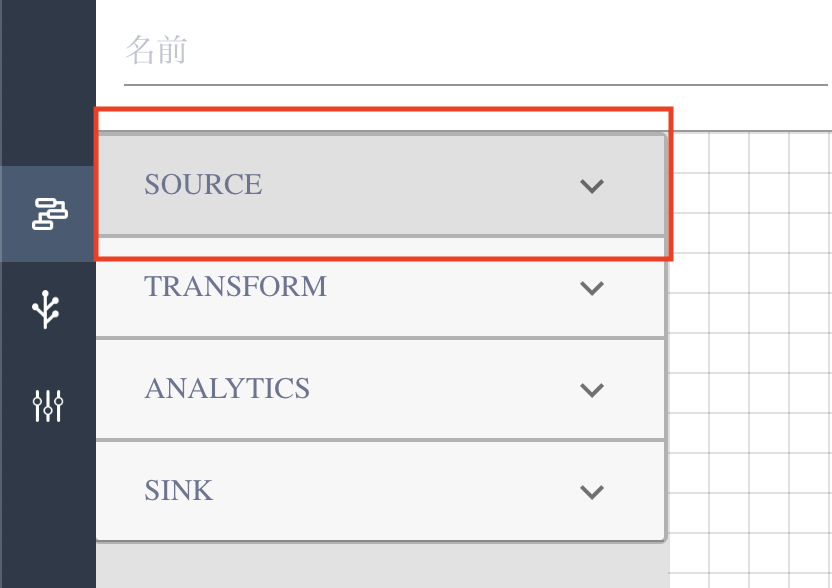Toggle the SOURCE accordion header row
The width and height of the screenshot is (832, 588).
400,185
